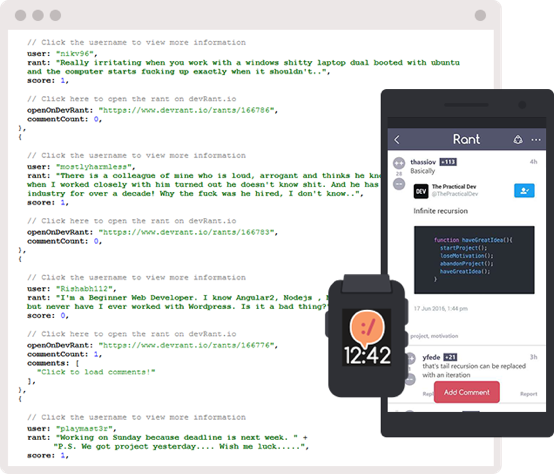Downvote thassiov's rant with minus button
Viewport: 554px width, 474px height.
[x=399, y=184]
